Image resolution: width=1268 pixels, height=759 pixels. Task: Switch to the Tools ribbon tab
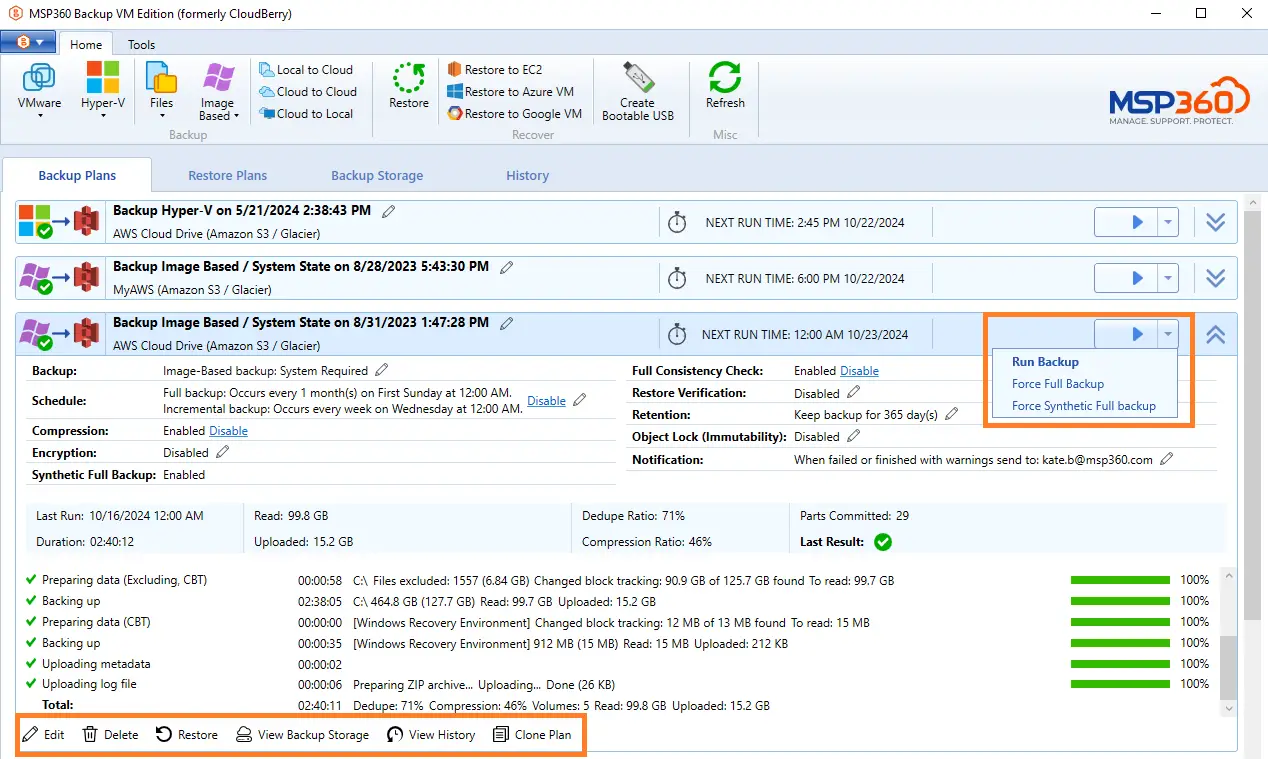click(x=140, y=44)
